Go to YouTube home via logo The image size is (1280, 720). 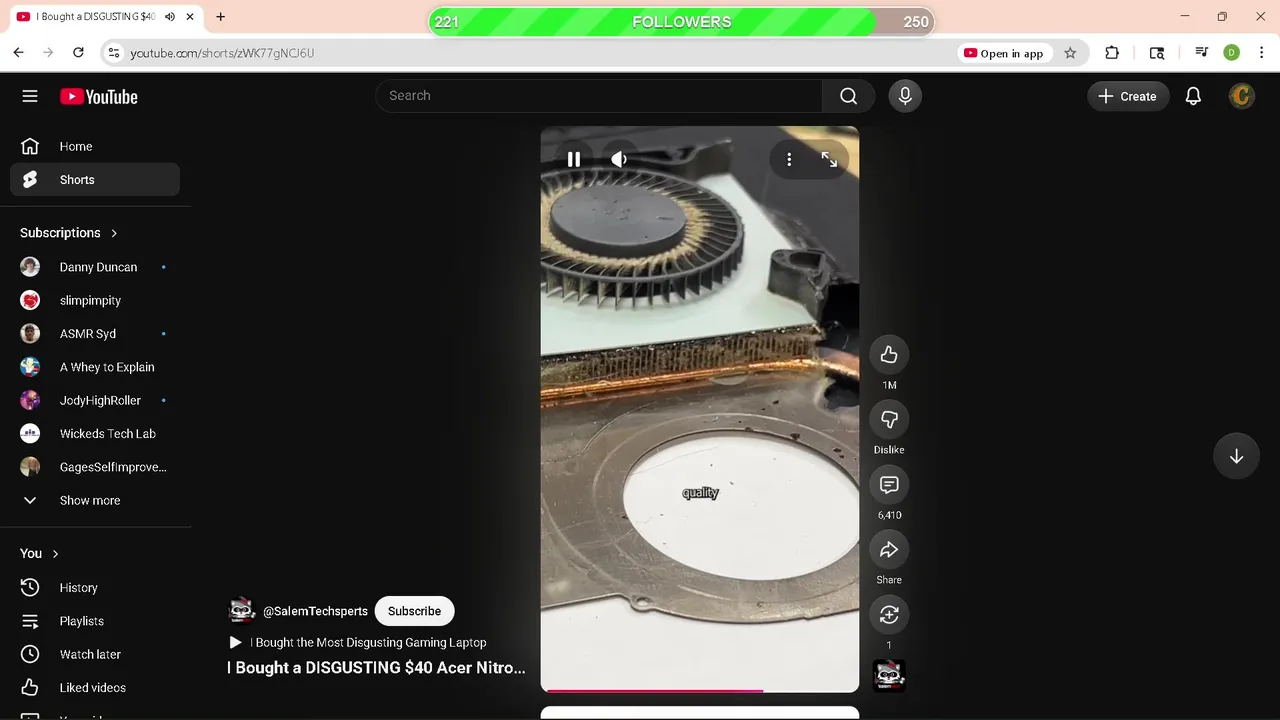coord(98,97)
